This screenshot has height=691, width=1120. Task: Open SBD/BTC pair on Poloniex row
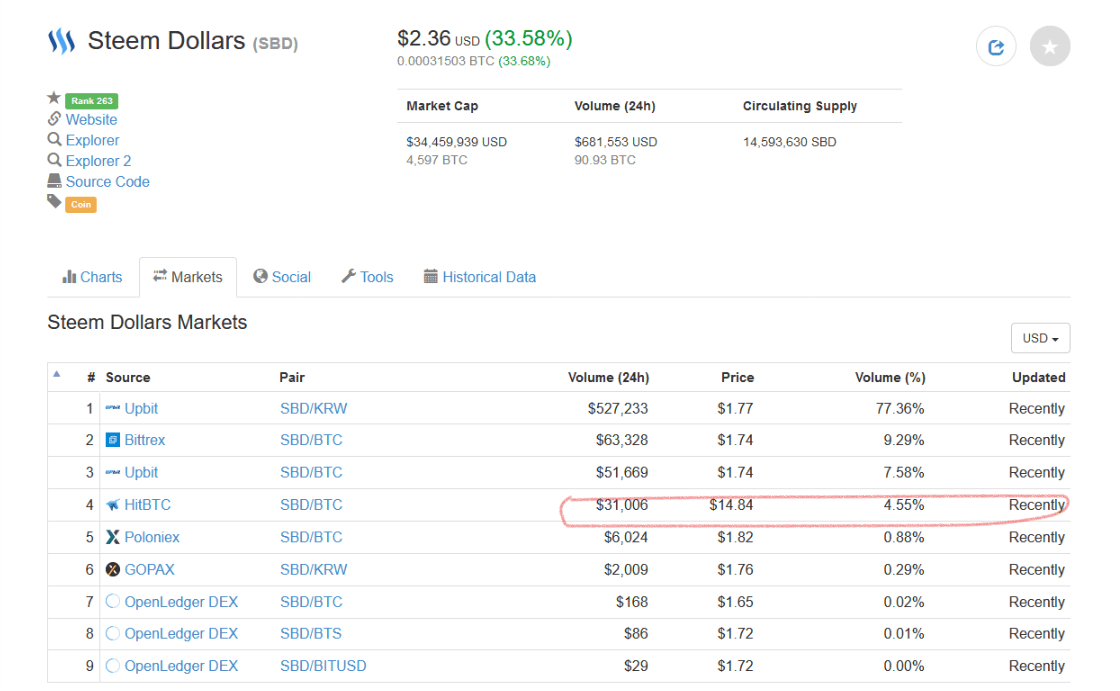[311, 537]
